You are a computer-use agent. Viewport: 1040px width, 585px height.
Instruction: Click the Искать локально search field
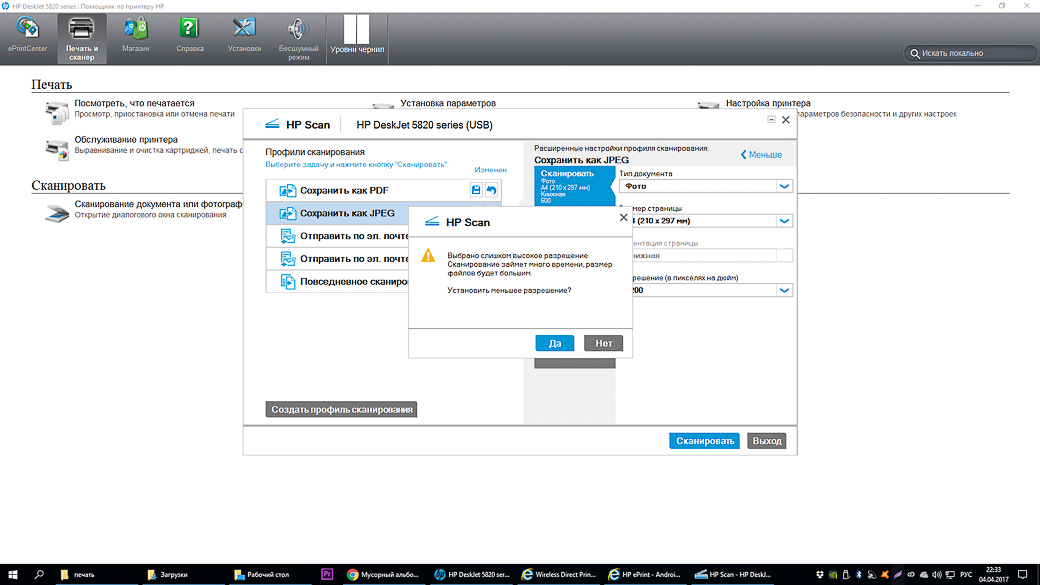970,54
